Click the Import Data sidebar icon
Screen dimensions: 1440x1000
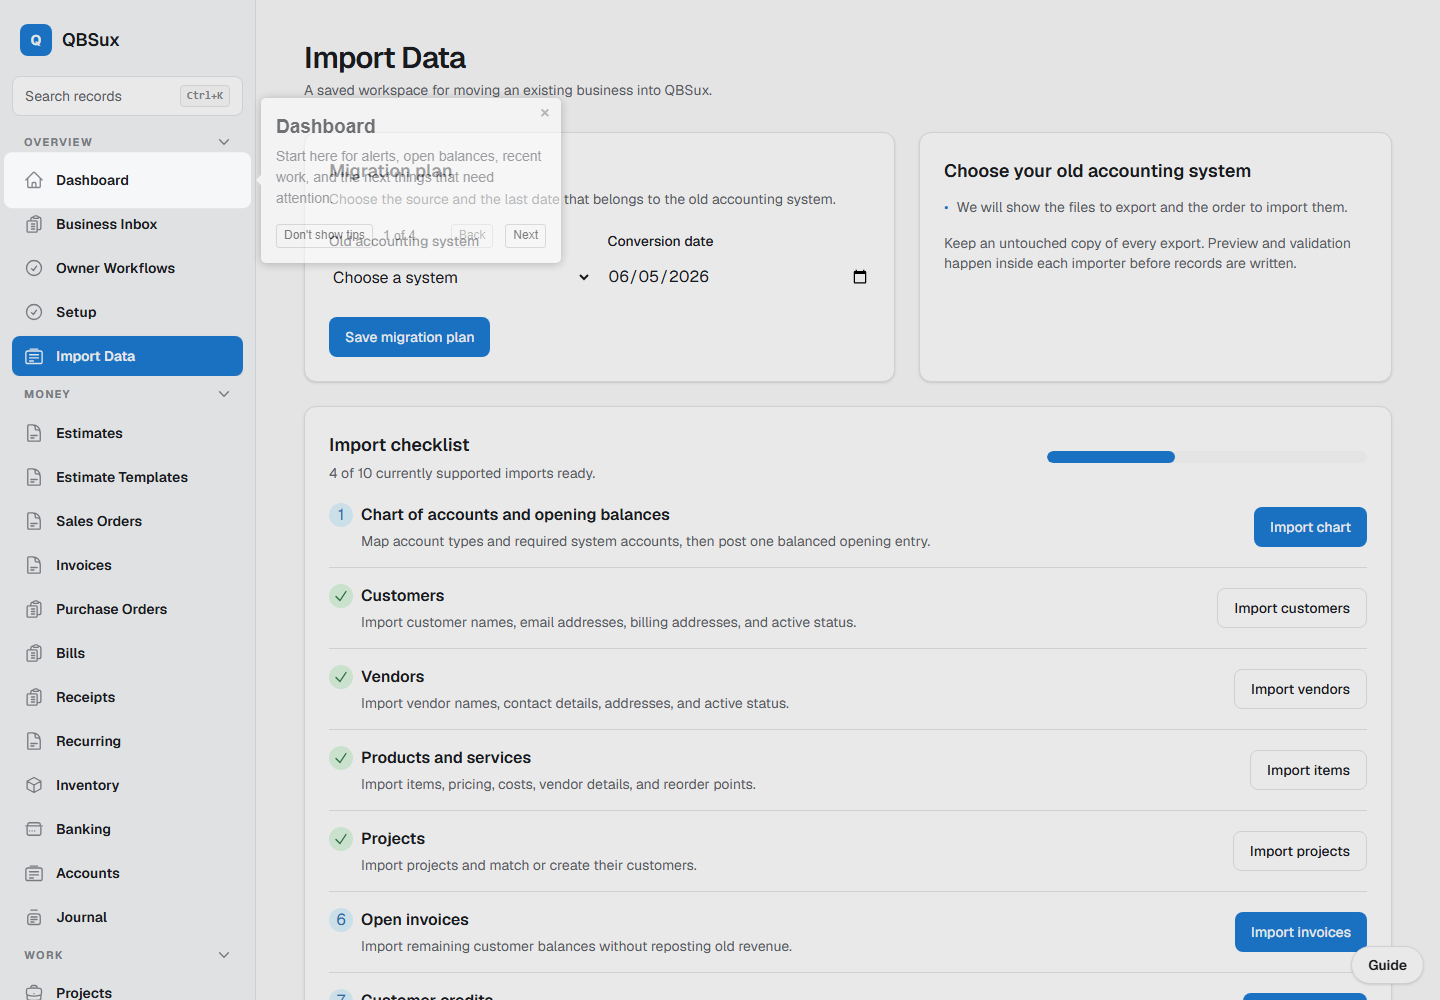34,356
